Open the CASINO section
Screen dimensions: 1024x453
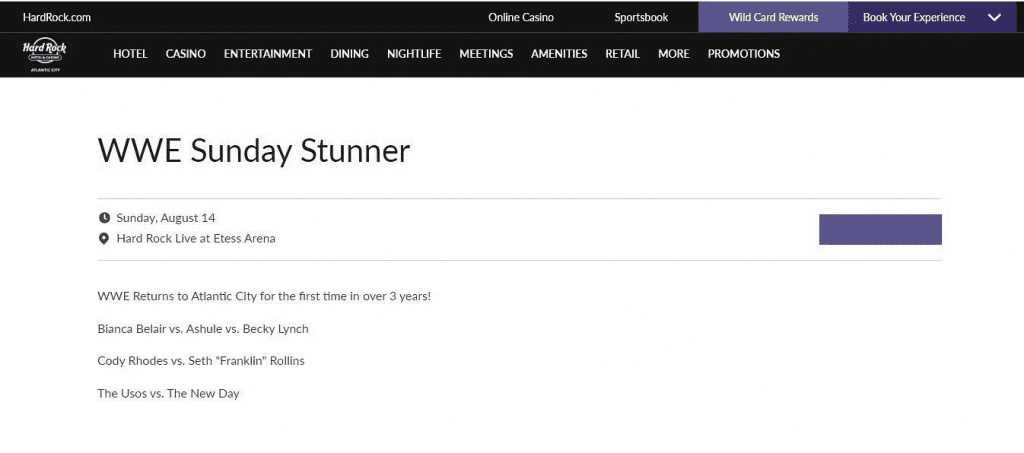tap(186, 54)
